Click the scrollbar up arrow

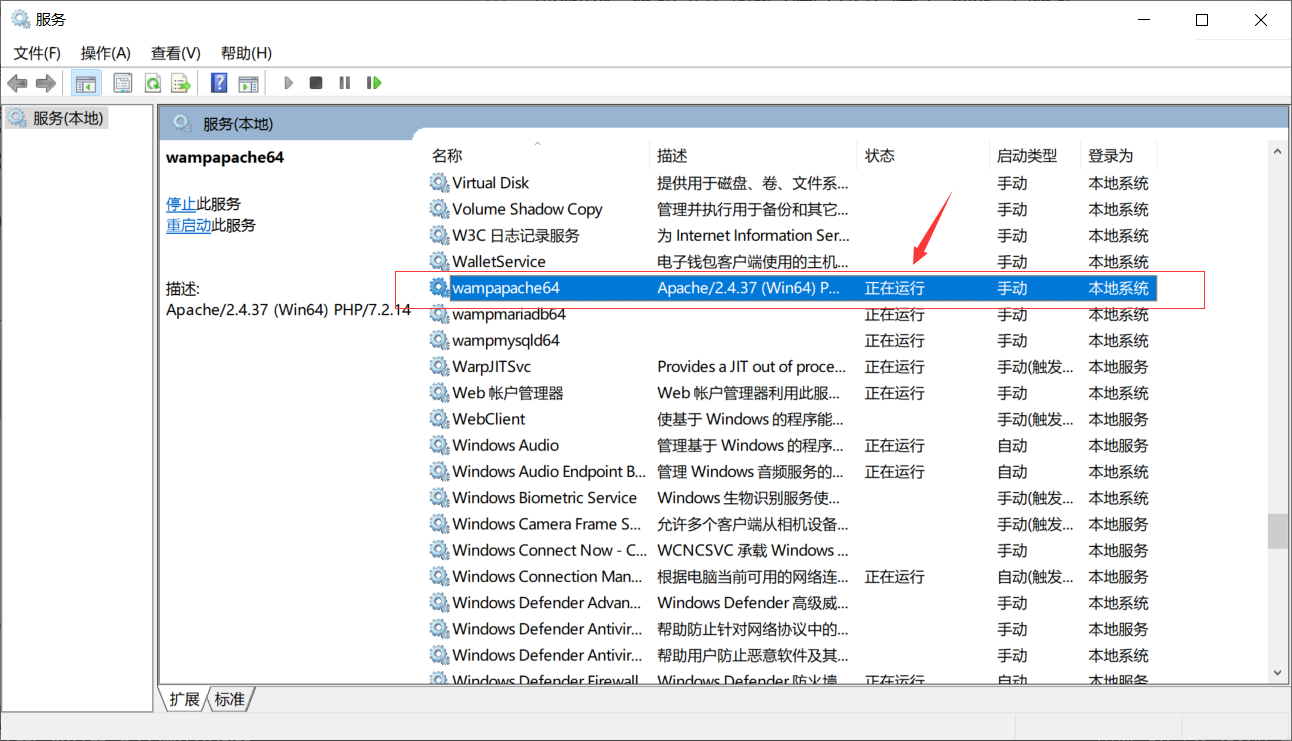coord(1277,151)
